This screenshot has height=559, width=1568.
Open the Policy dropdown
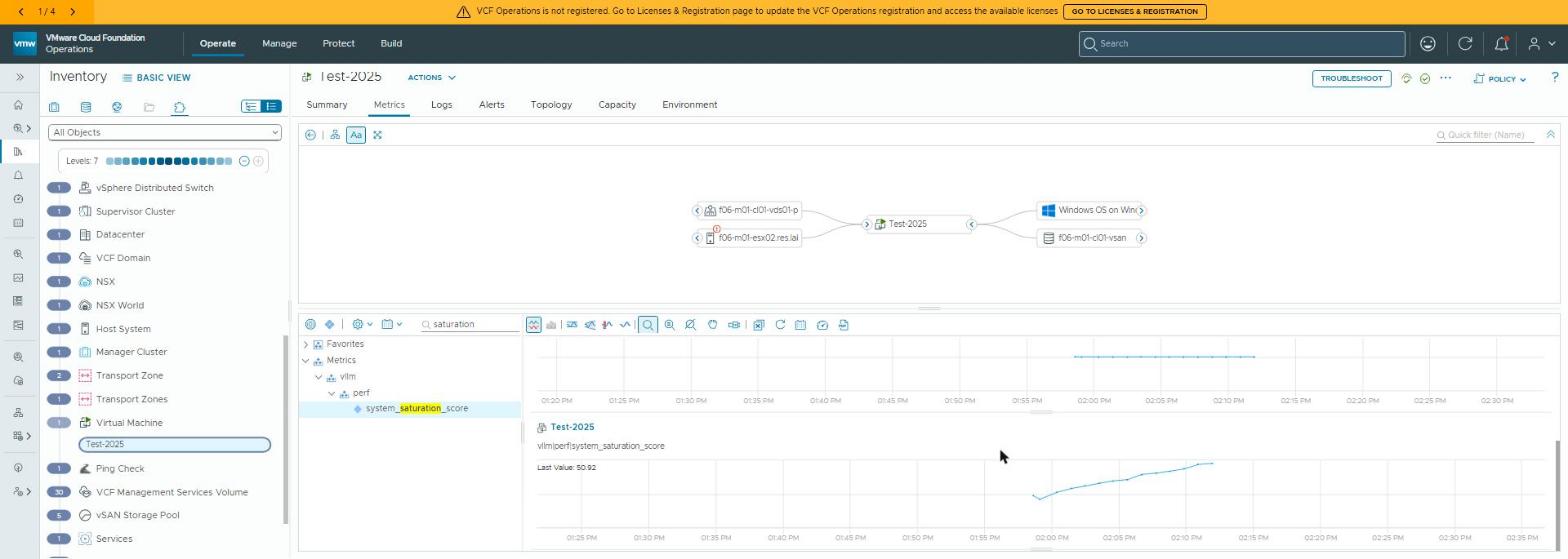point(1500,78)
